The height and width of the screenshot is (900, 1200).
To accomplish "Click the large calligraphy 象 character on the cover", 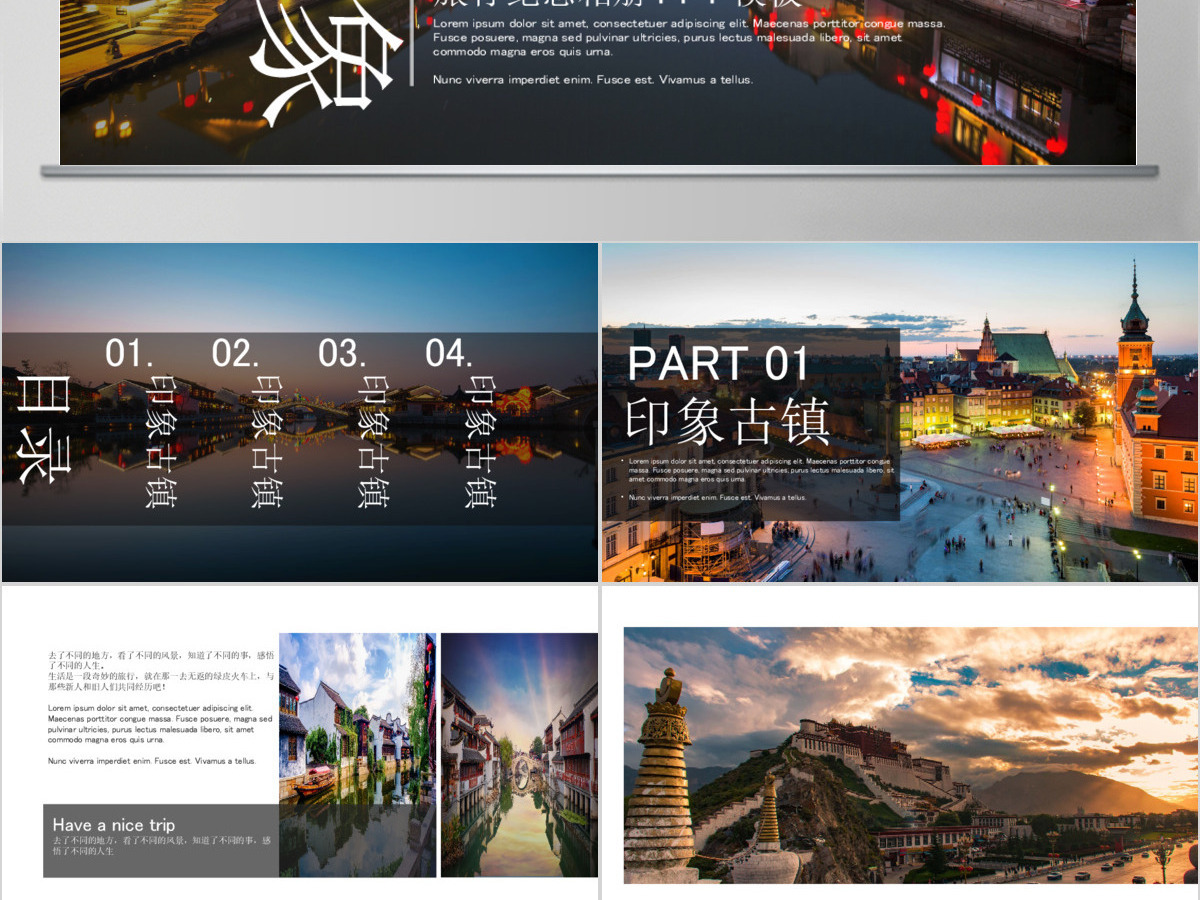I will coord(325,65).
